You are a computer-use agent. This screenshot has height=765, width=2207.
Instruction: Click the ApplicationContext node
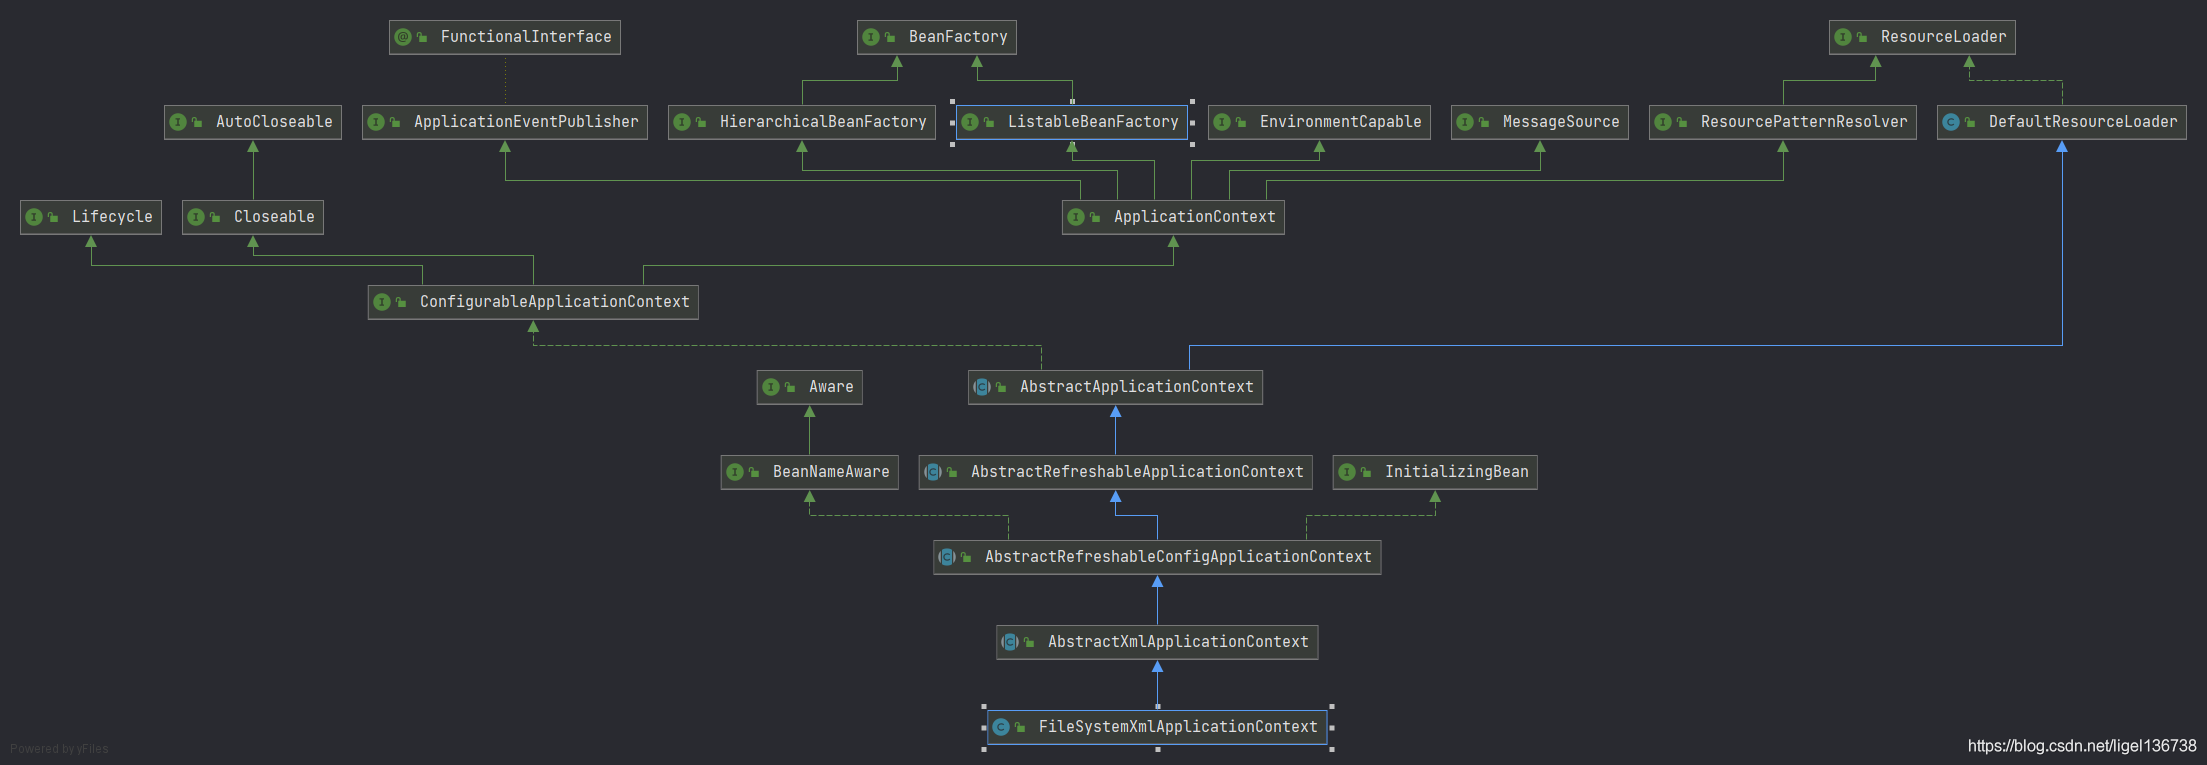pos(1173,217)
